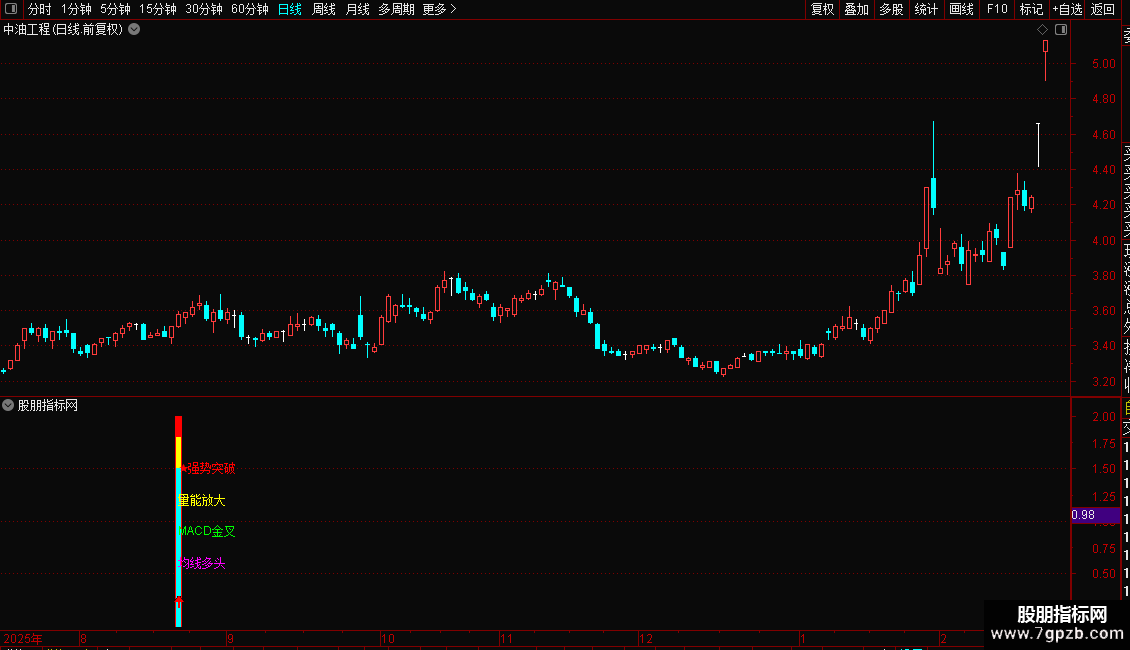Viewport: 1130px width, 650px height.
Task: Open the 股朋指标网 indicator dropdown
Action: coord(8,405)
